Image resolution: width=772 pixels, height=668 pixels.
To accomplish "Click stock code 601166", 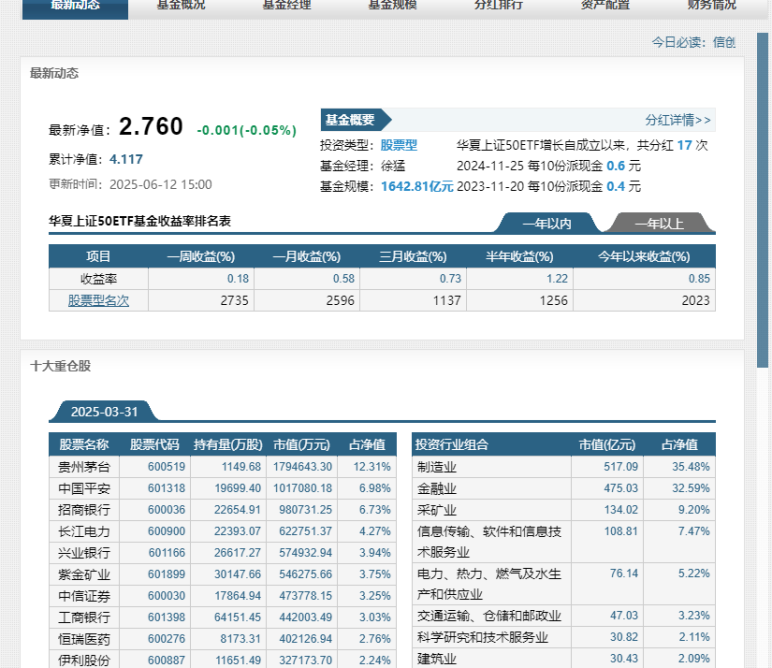I will point(166,552).
